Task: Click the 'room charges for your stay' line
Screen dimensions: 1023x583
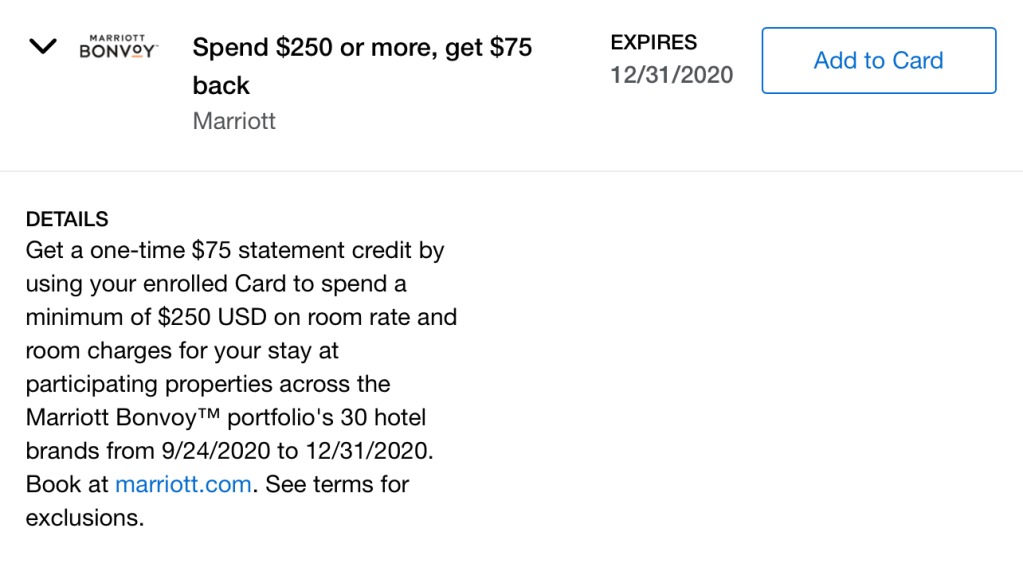Action: coord(182,351)
